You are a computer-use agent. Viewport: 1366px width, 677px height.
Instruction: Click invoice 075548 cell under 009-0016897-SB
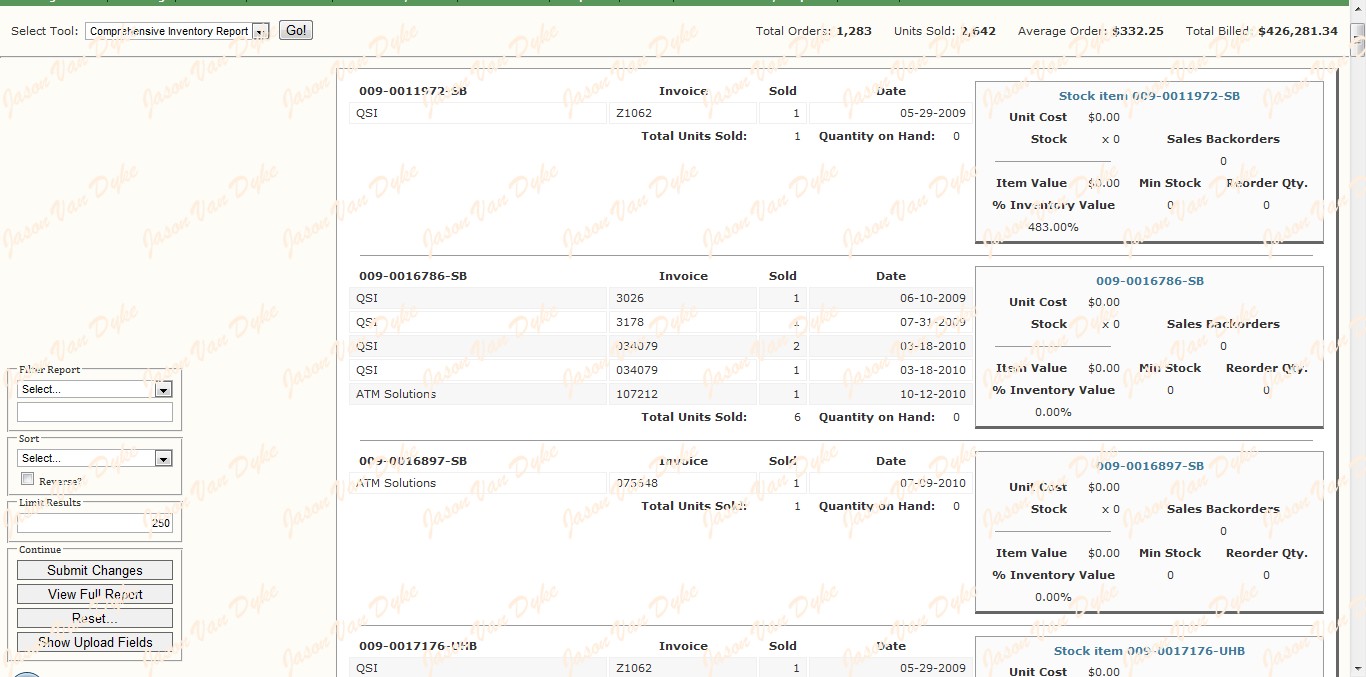pyautogui.click(x=682, y=483)
